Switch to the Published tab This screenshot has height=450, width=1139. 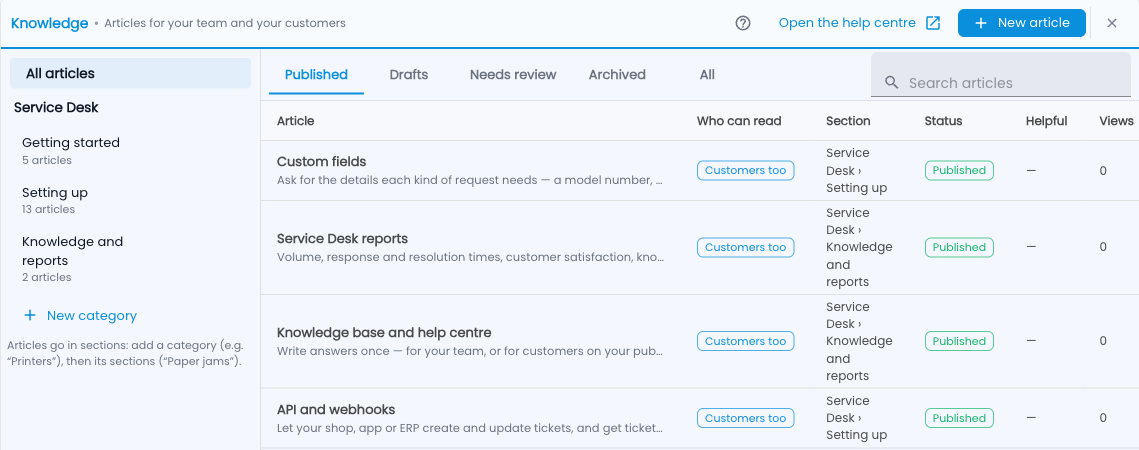316,75
